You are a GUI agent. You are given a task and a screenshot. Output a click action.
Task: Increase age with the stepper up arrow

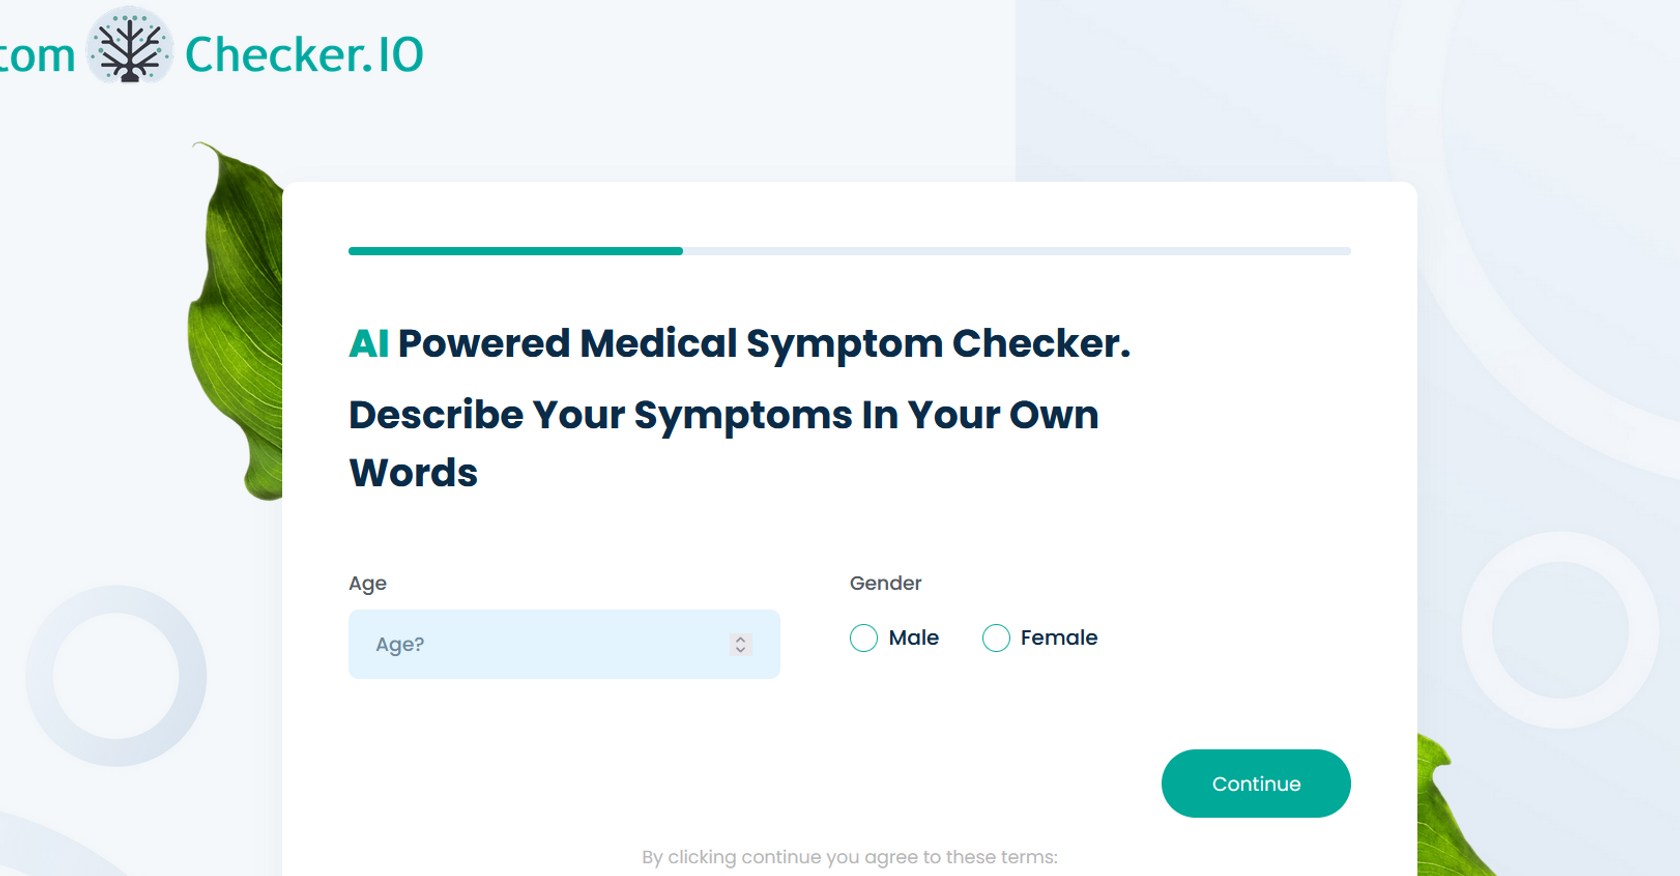click(x=740, y=639)
